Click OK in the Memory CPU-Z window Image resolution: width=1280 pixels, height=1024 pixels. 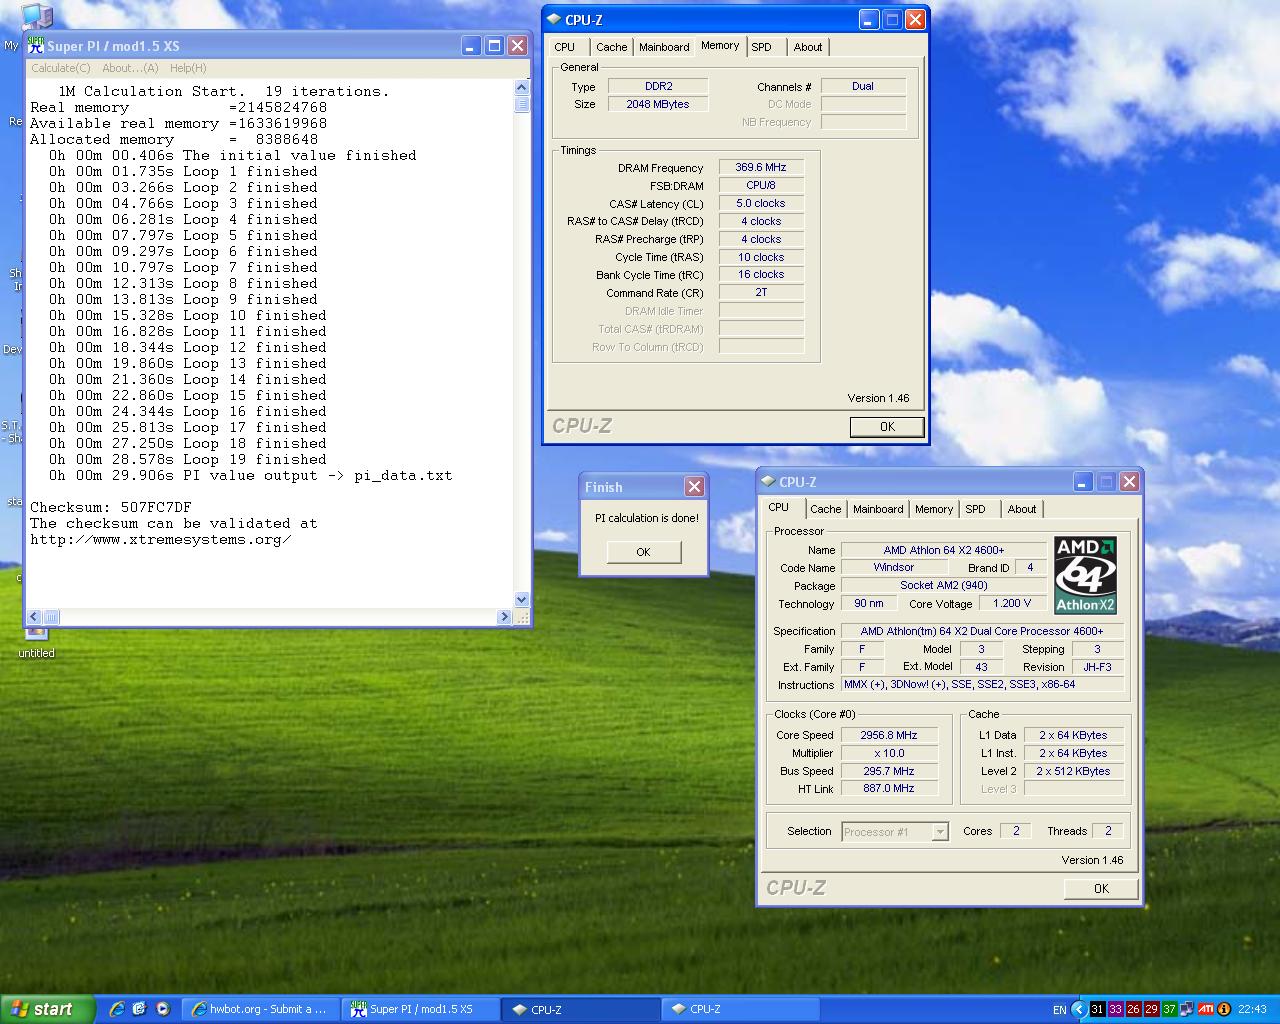click(x=887, y=427)
